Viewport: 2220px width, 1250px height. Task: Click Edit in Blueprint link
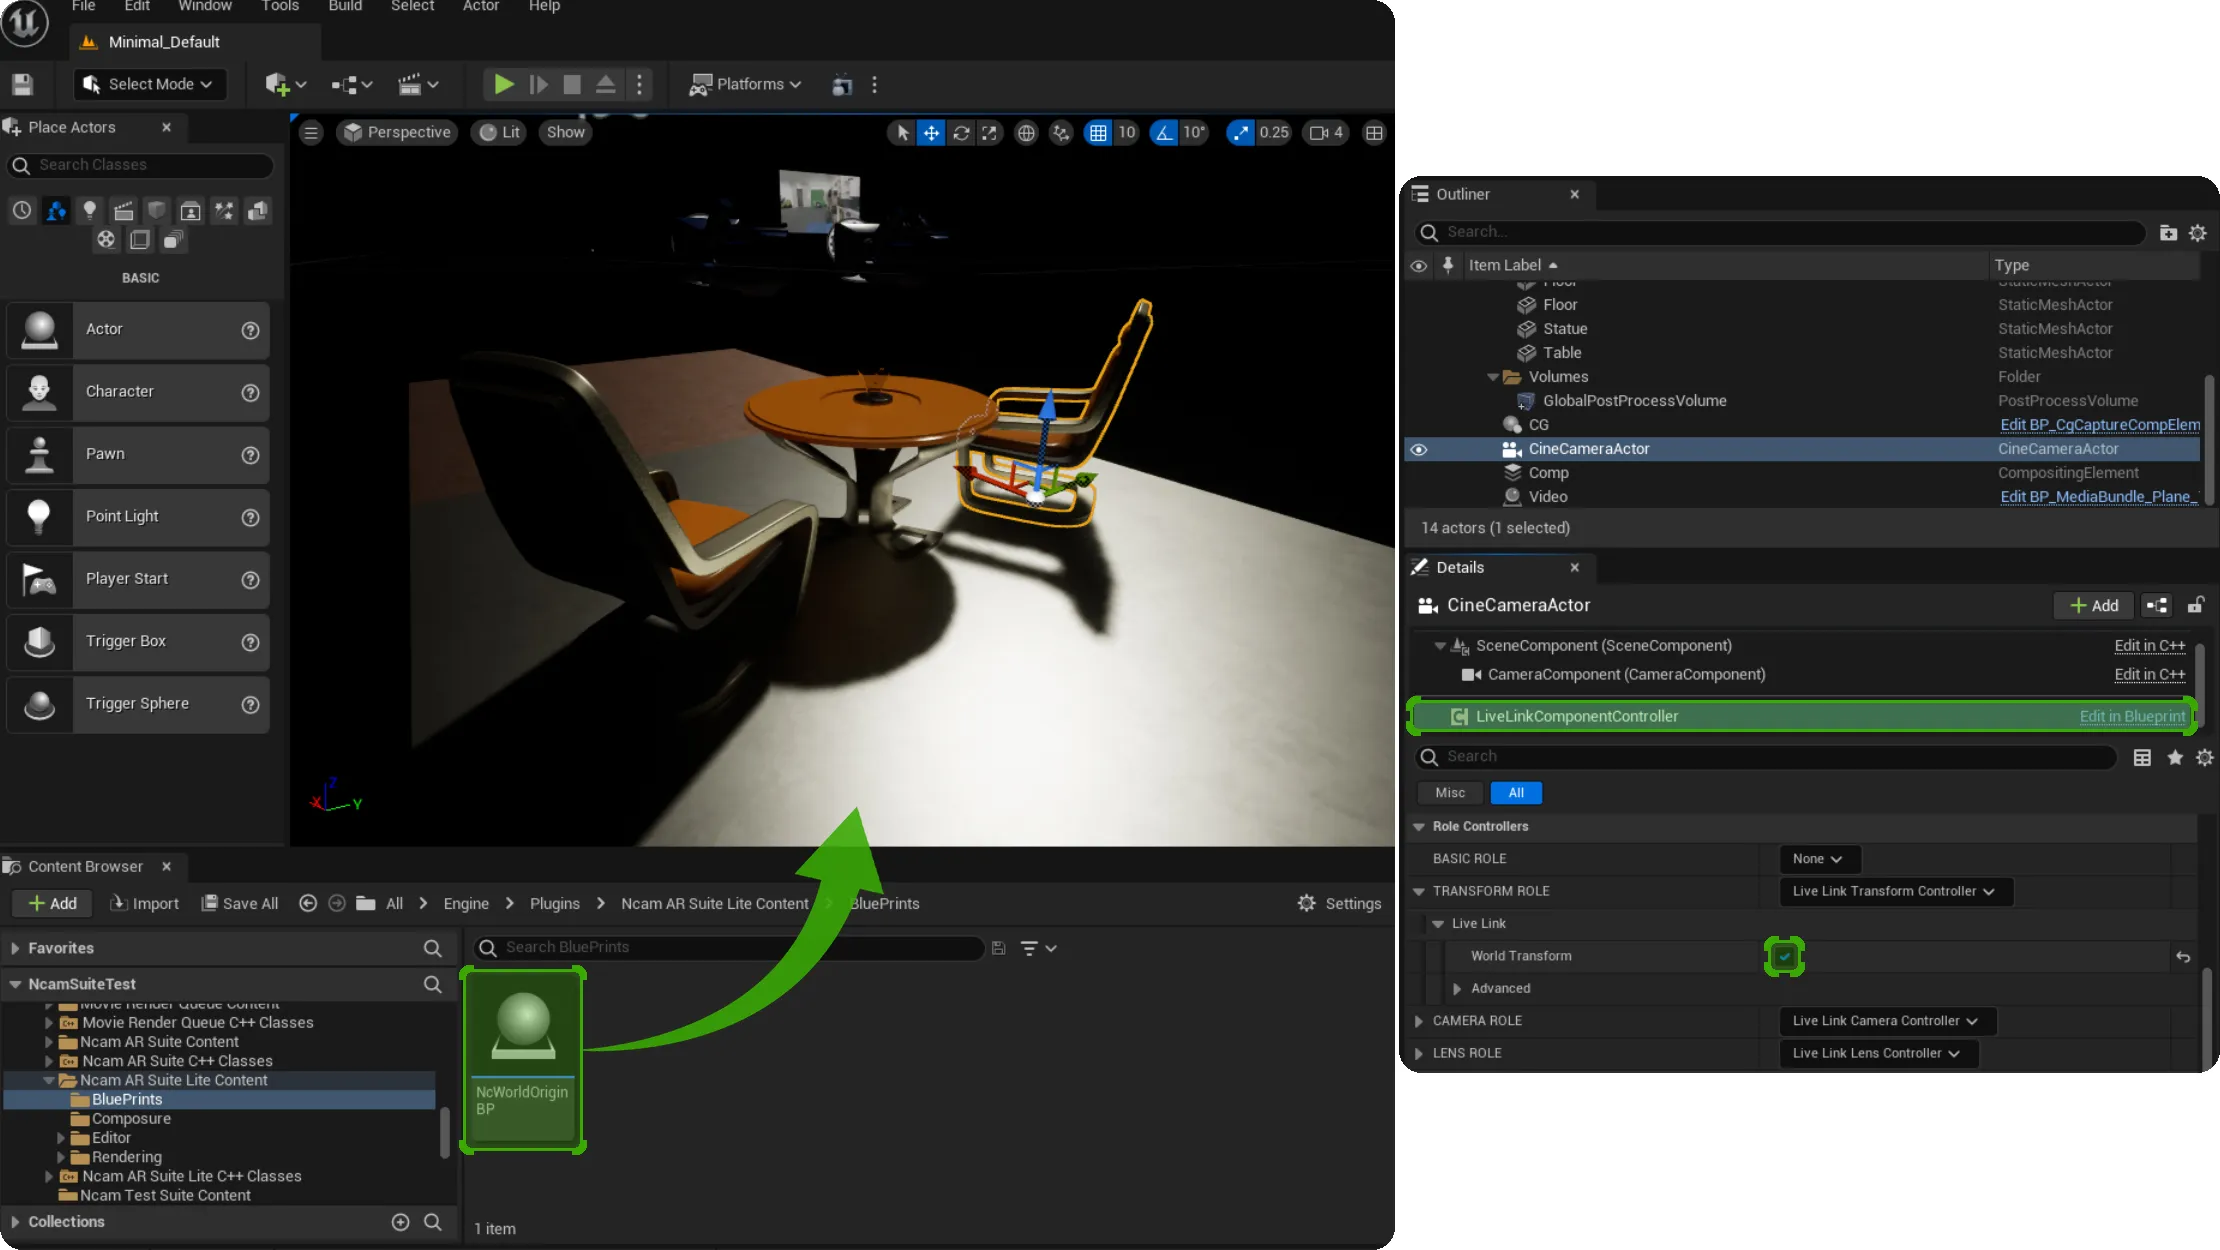[x=2132, y=717]
